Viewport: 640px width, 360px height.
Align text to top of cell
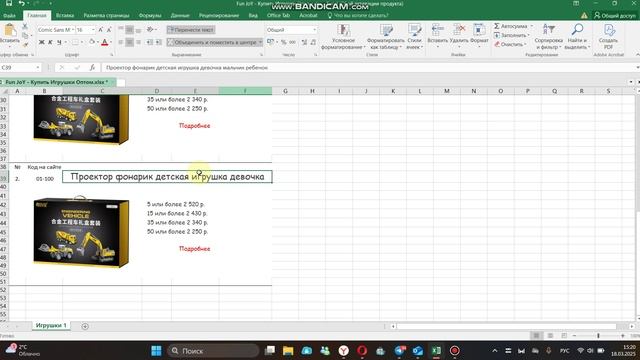point(121,30)
